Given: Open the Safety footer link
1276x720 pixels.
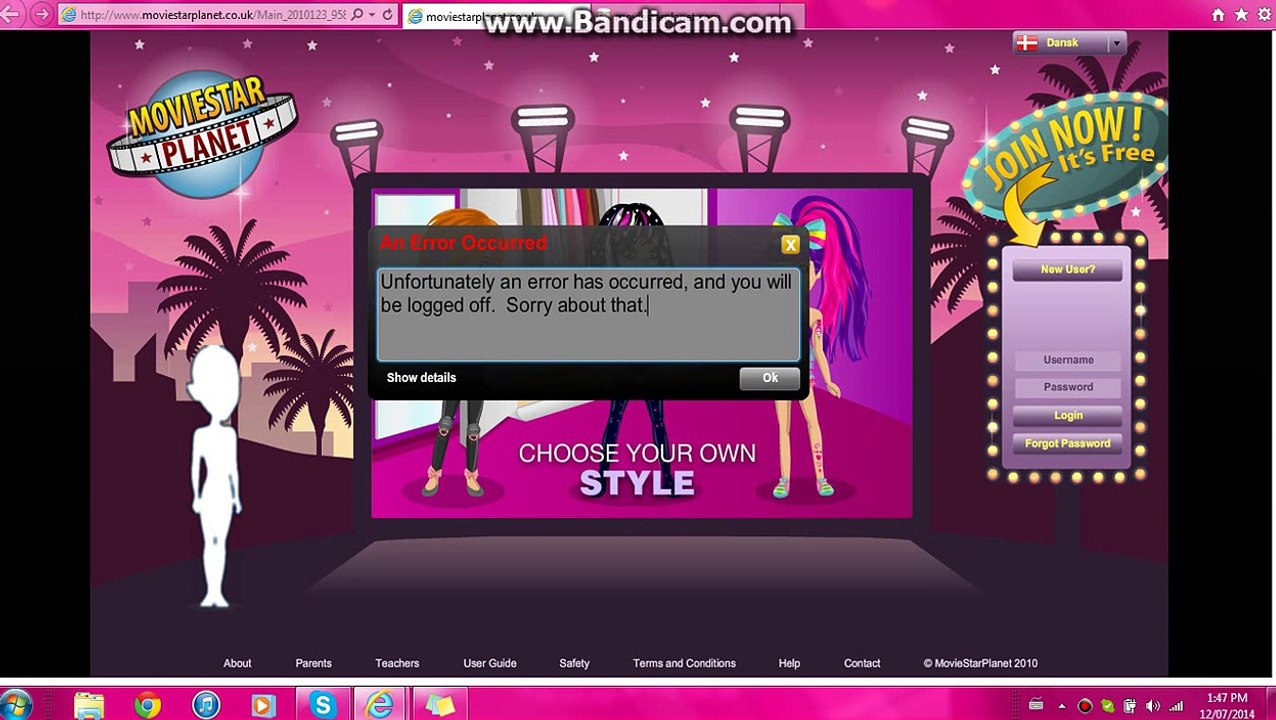Looking at the screenshot, I should [x=574, y=663].
